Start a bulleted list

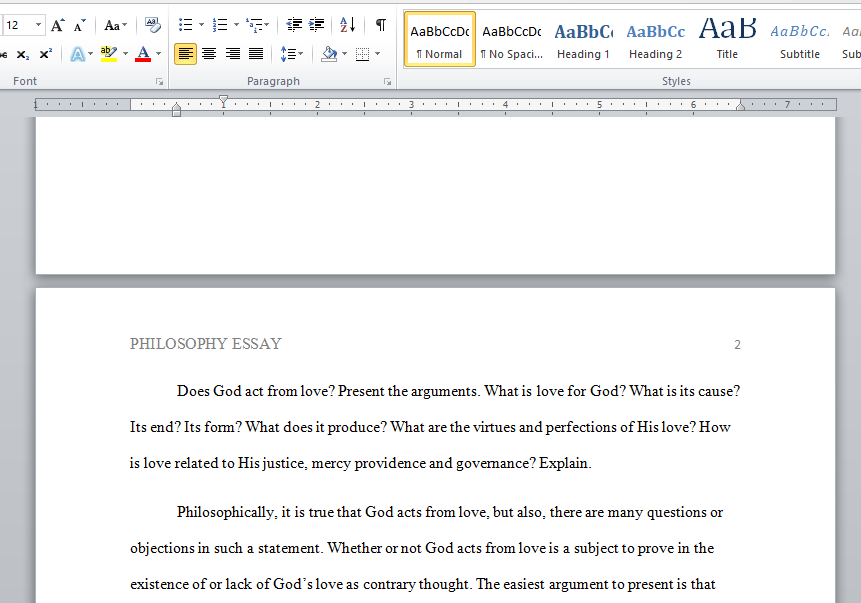(186, 25)
